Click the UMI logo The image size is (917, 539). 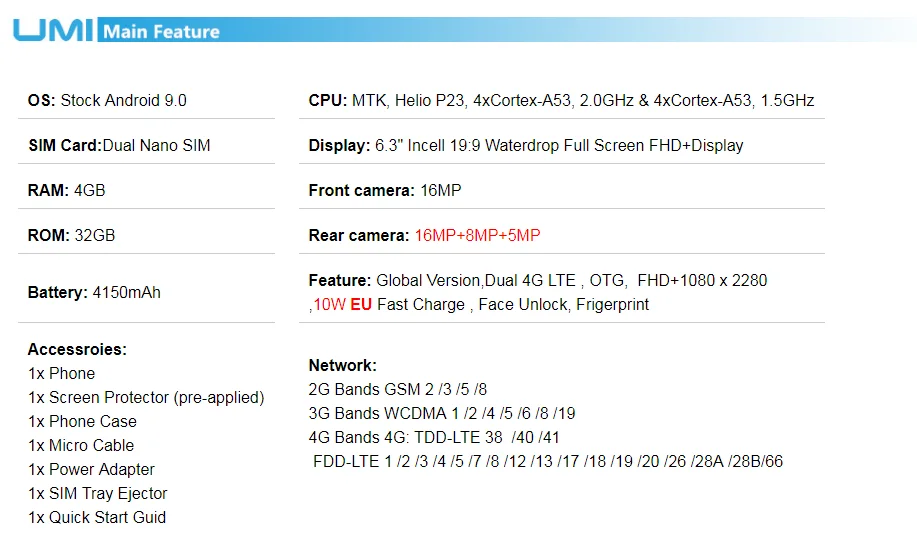tap(53, 30)
